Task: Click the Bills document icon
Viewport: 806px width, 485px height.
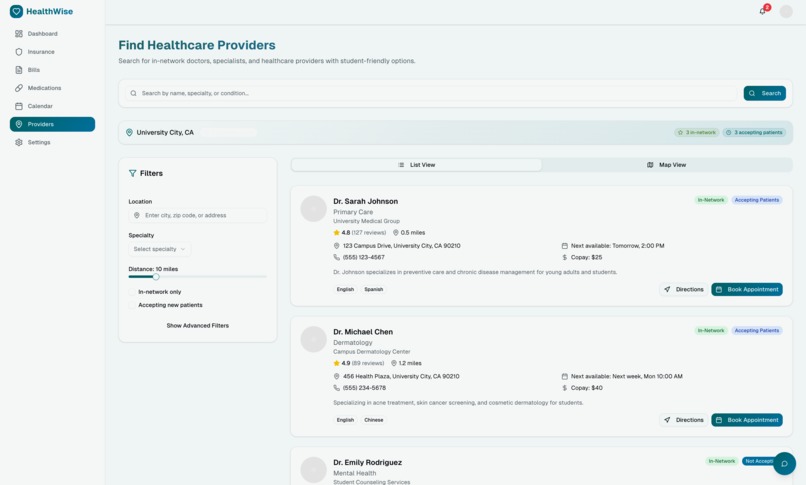Action: 19,70
